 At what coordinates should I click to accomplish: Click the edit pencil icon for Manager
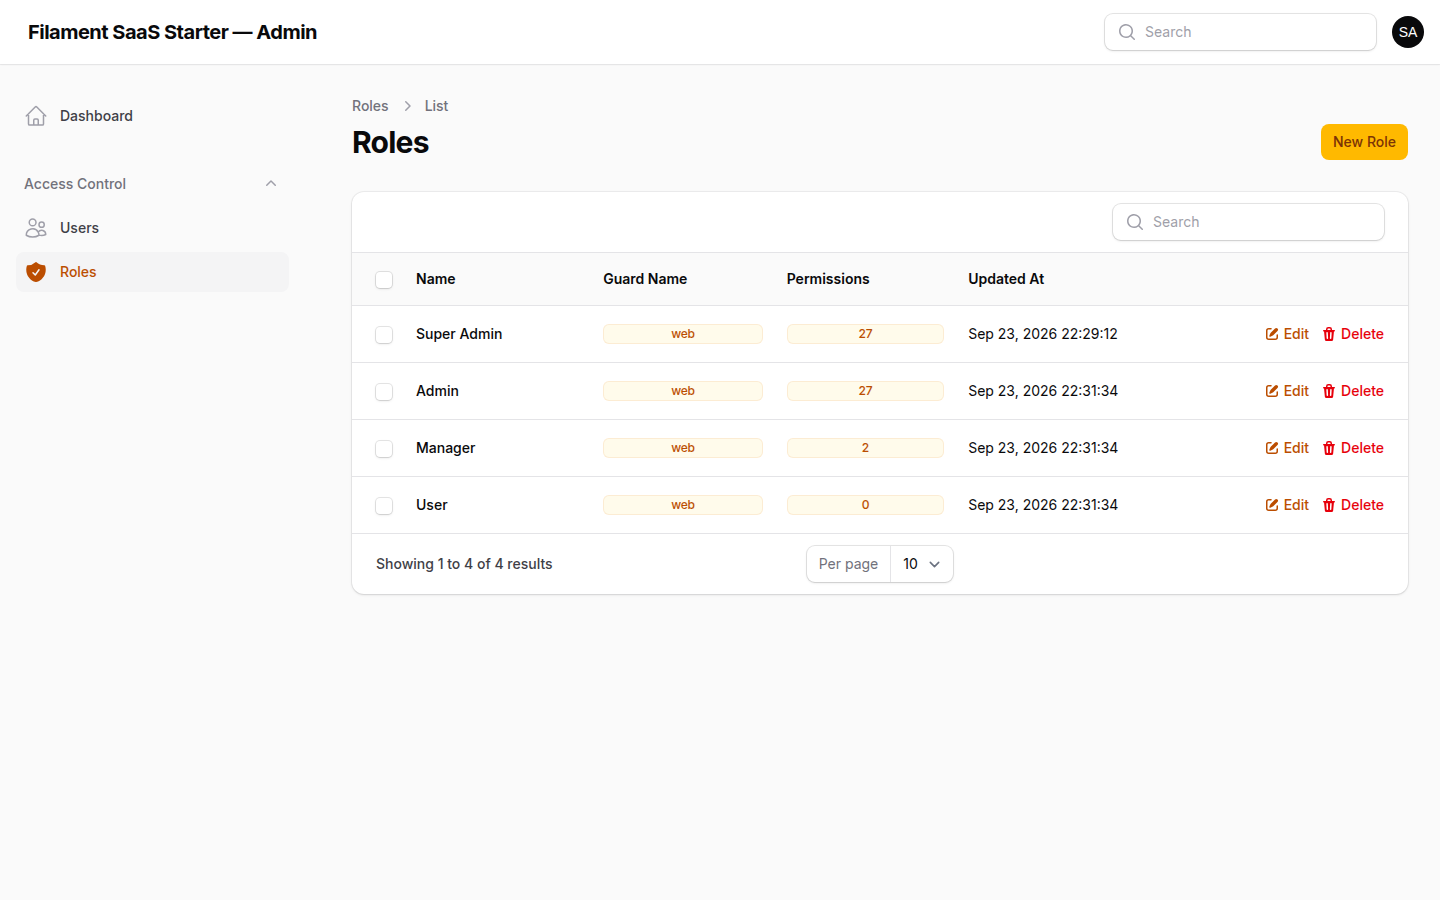click(1272, 448)
